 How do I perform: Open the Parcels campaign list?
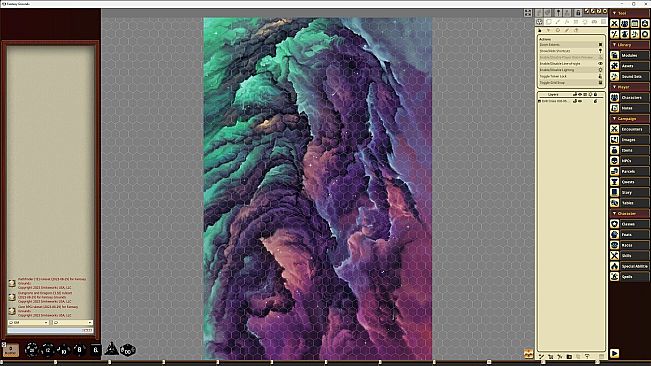pos(629,171)
